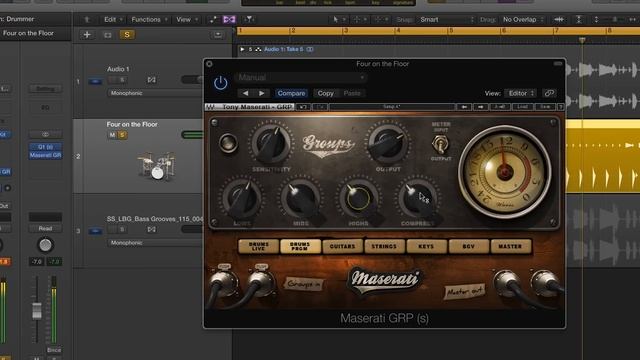The height and width of the screenshot is (360, 640).
Task: Open the tracks area View menu
Action: [x=187, y=19]
